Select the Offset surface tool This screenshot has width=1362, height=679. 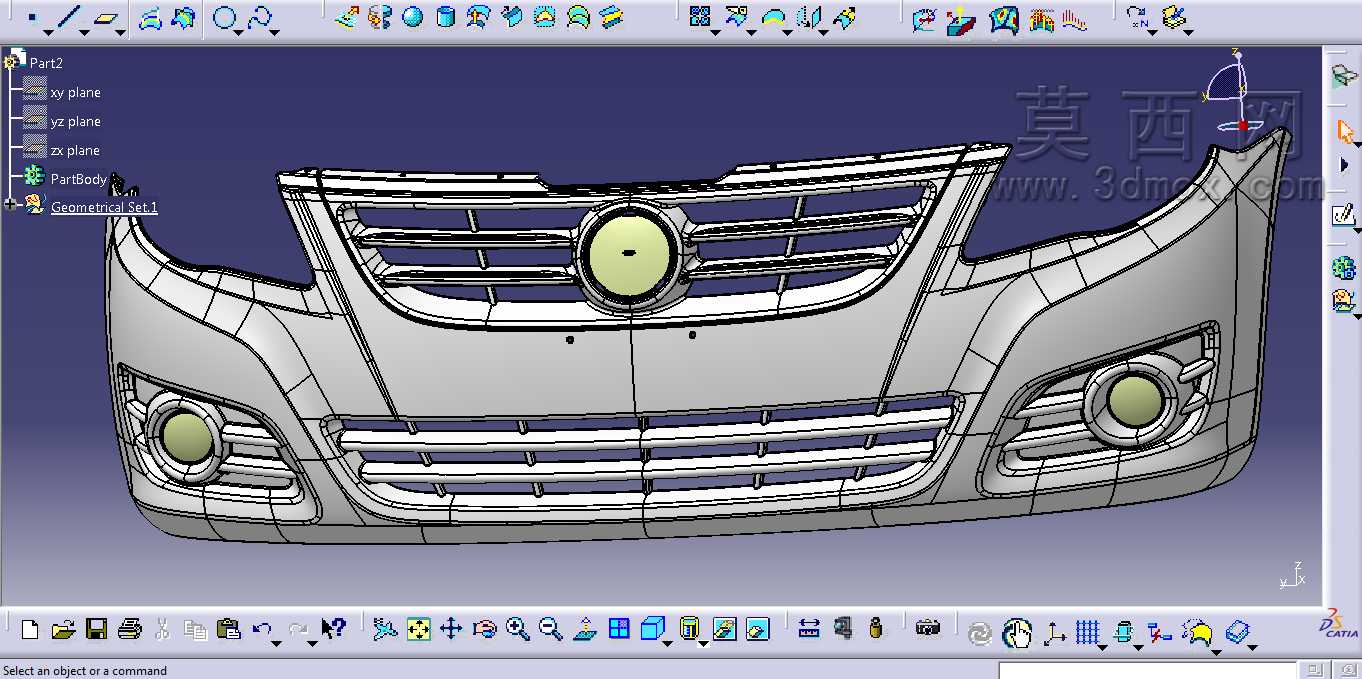click(479, 18)
